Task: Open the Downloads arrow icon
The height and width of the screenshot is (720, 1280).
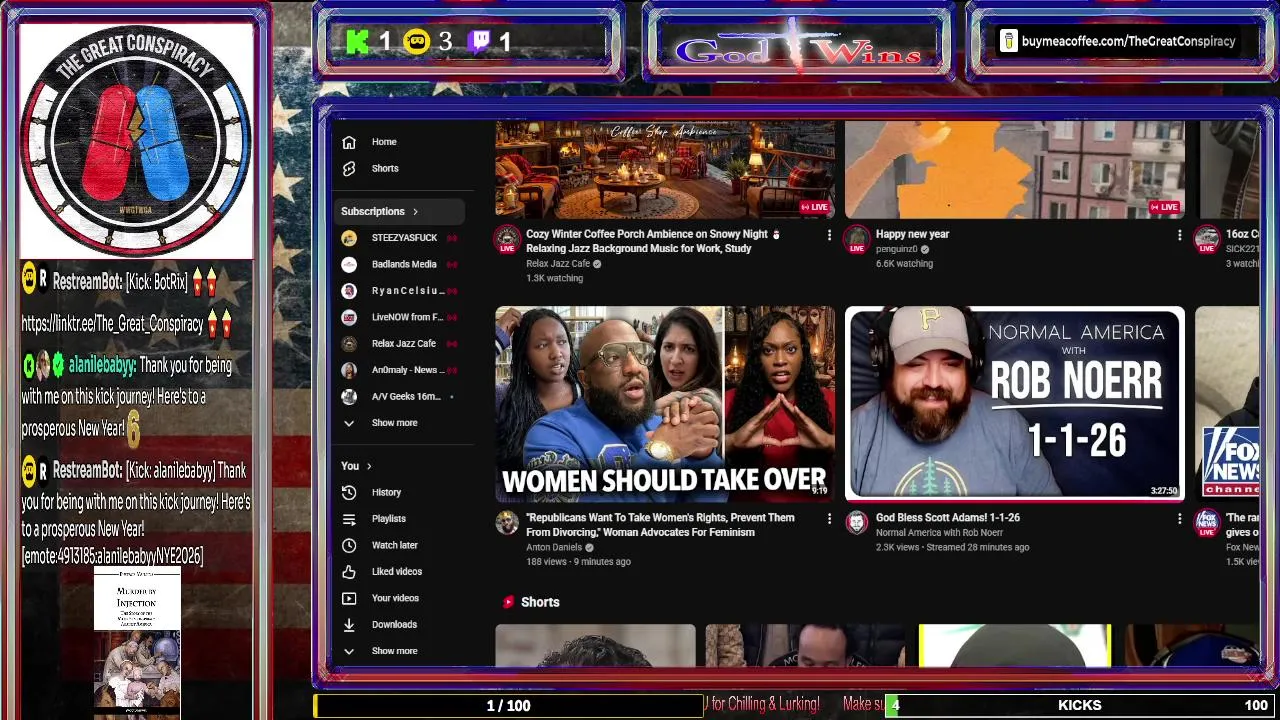Action: click(349, 625)
